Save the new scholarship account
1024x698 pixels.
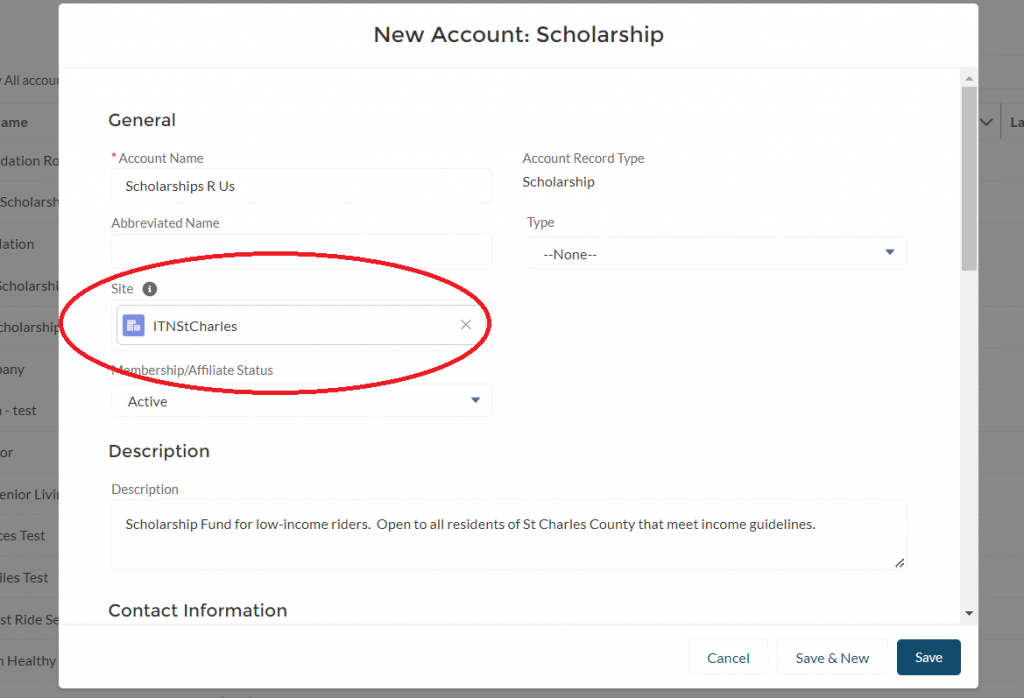[928, 657]
